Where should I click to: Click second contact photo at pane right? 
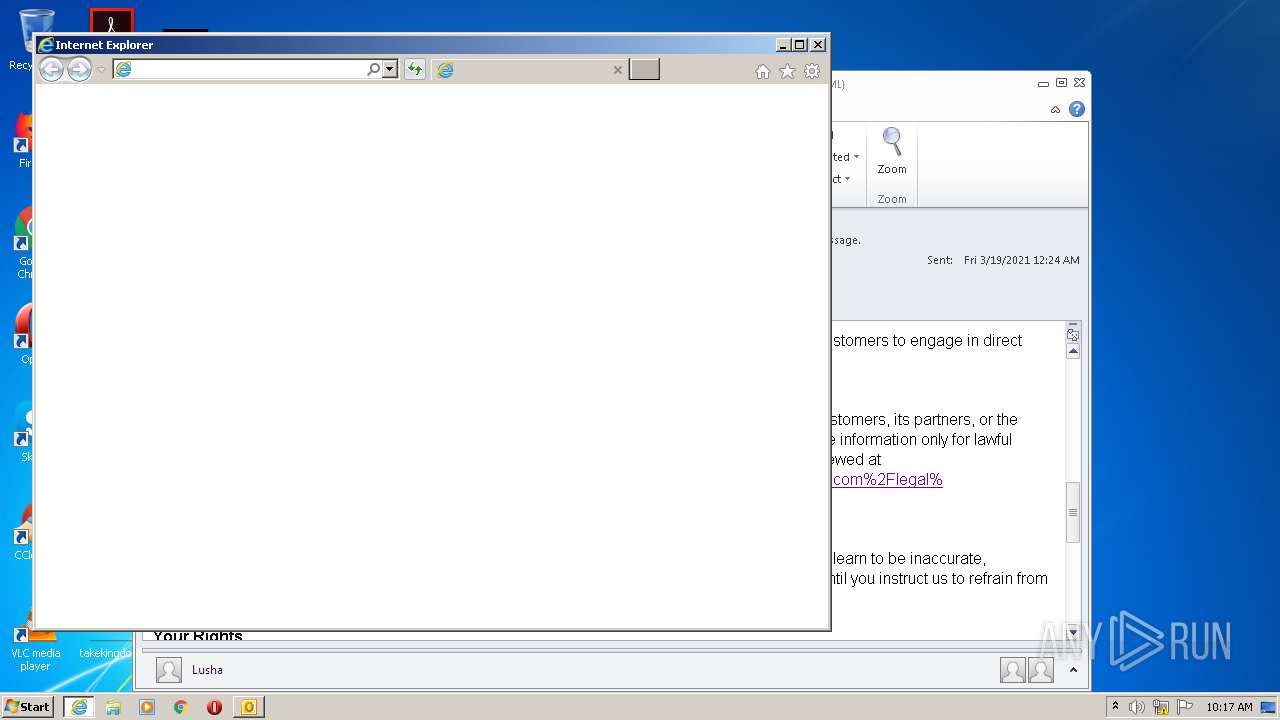point(1041,670)
